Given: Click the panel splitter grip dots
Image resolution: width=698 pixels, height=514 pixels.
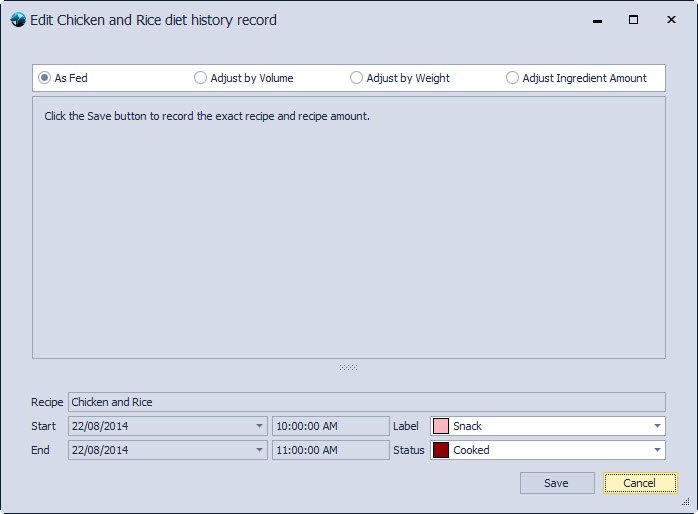Looking at the screenshot, I should pyautogui.click(x=348, y=367).
